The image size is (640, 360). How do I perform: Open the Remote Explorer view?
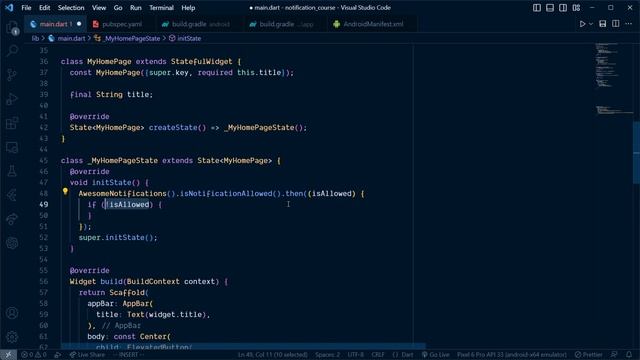pyautogui.click(x=12, y=147)
